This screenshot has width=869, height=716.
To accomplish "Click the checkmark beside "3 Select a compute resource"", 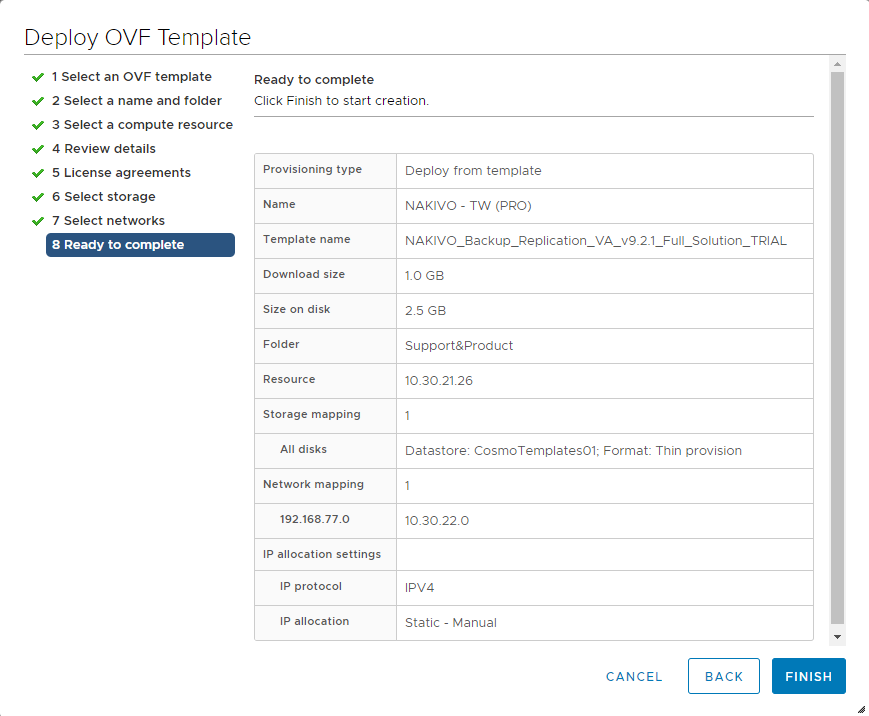I will coord(37,124).
